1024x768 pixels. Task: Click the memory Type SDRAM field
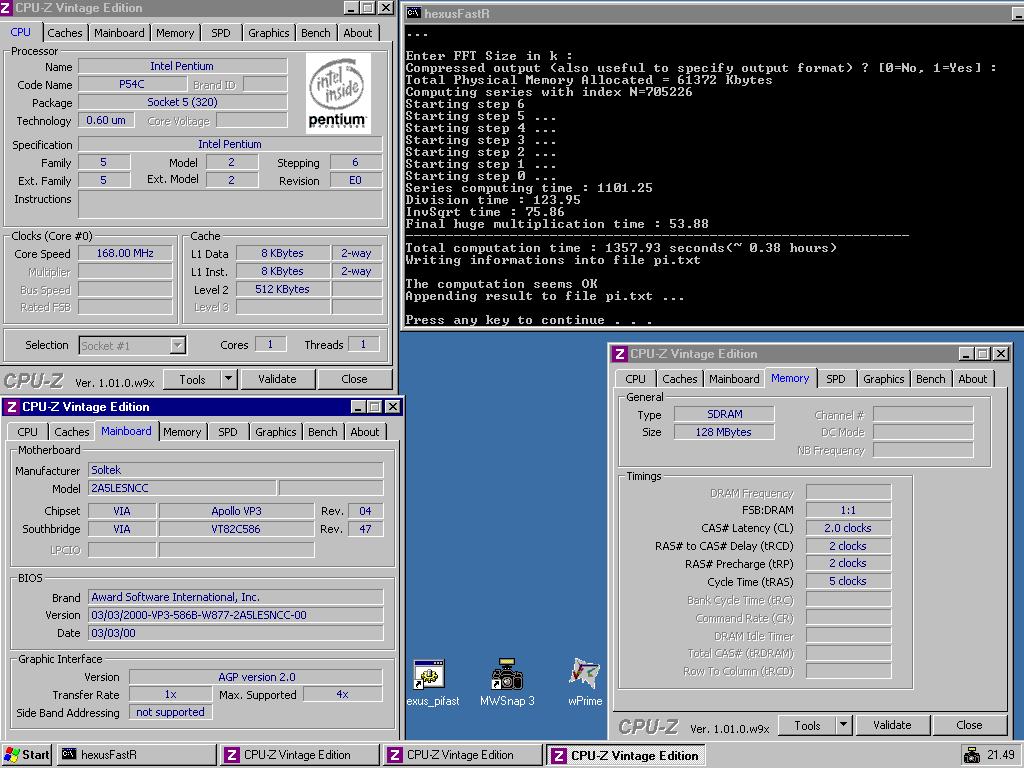724,414
